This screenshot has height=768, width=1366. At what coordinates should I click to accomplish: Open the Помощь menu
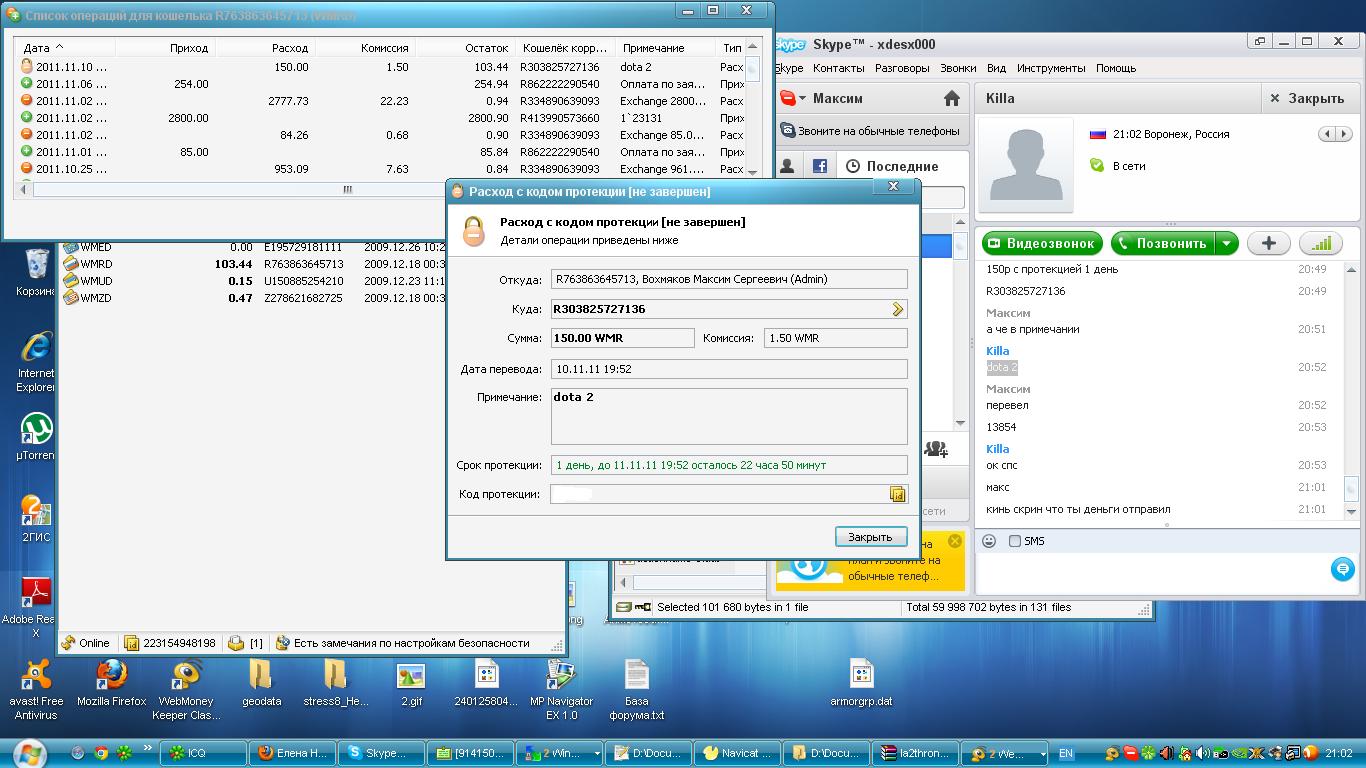click(1116, 68)
